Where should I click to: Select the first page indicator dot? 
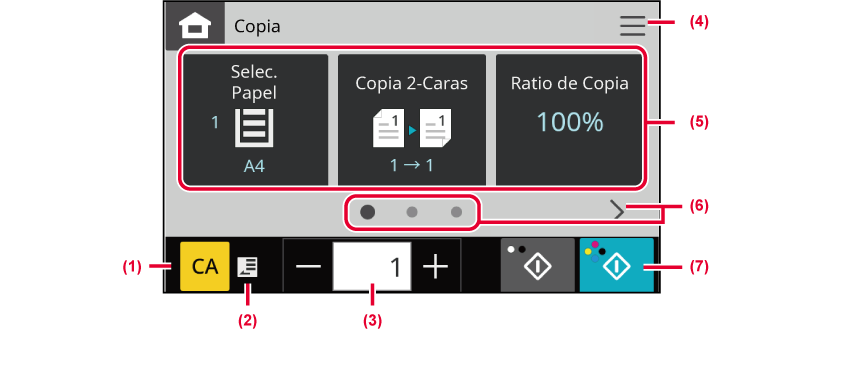pos(367,212)
